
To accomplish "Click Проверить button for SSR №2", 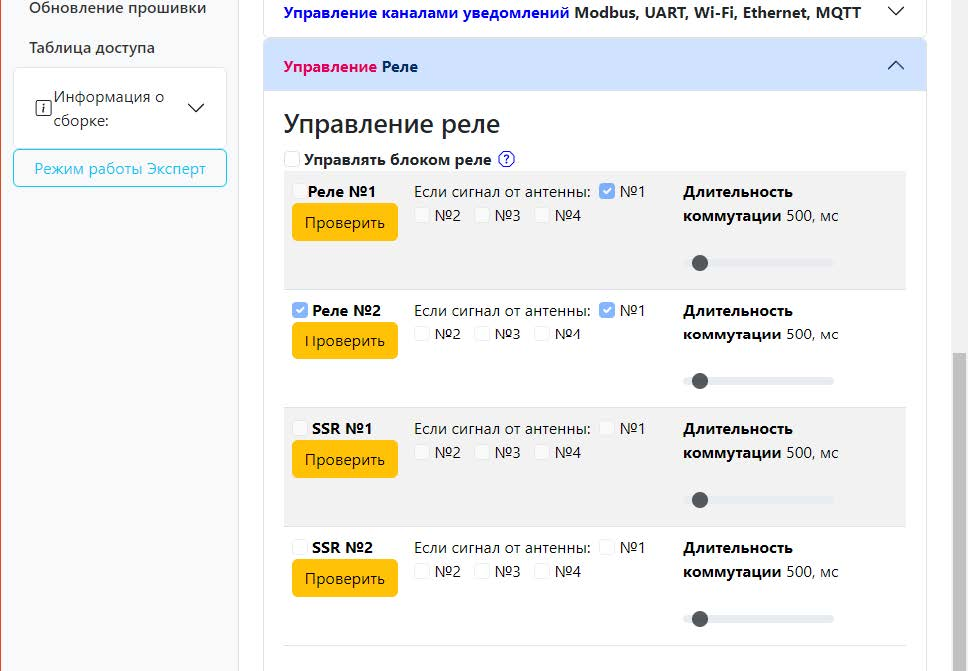I will click(x=344, y=578).
